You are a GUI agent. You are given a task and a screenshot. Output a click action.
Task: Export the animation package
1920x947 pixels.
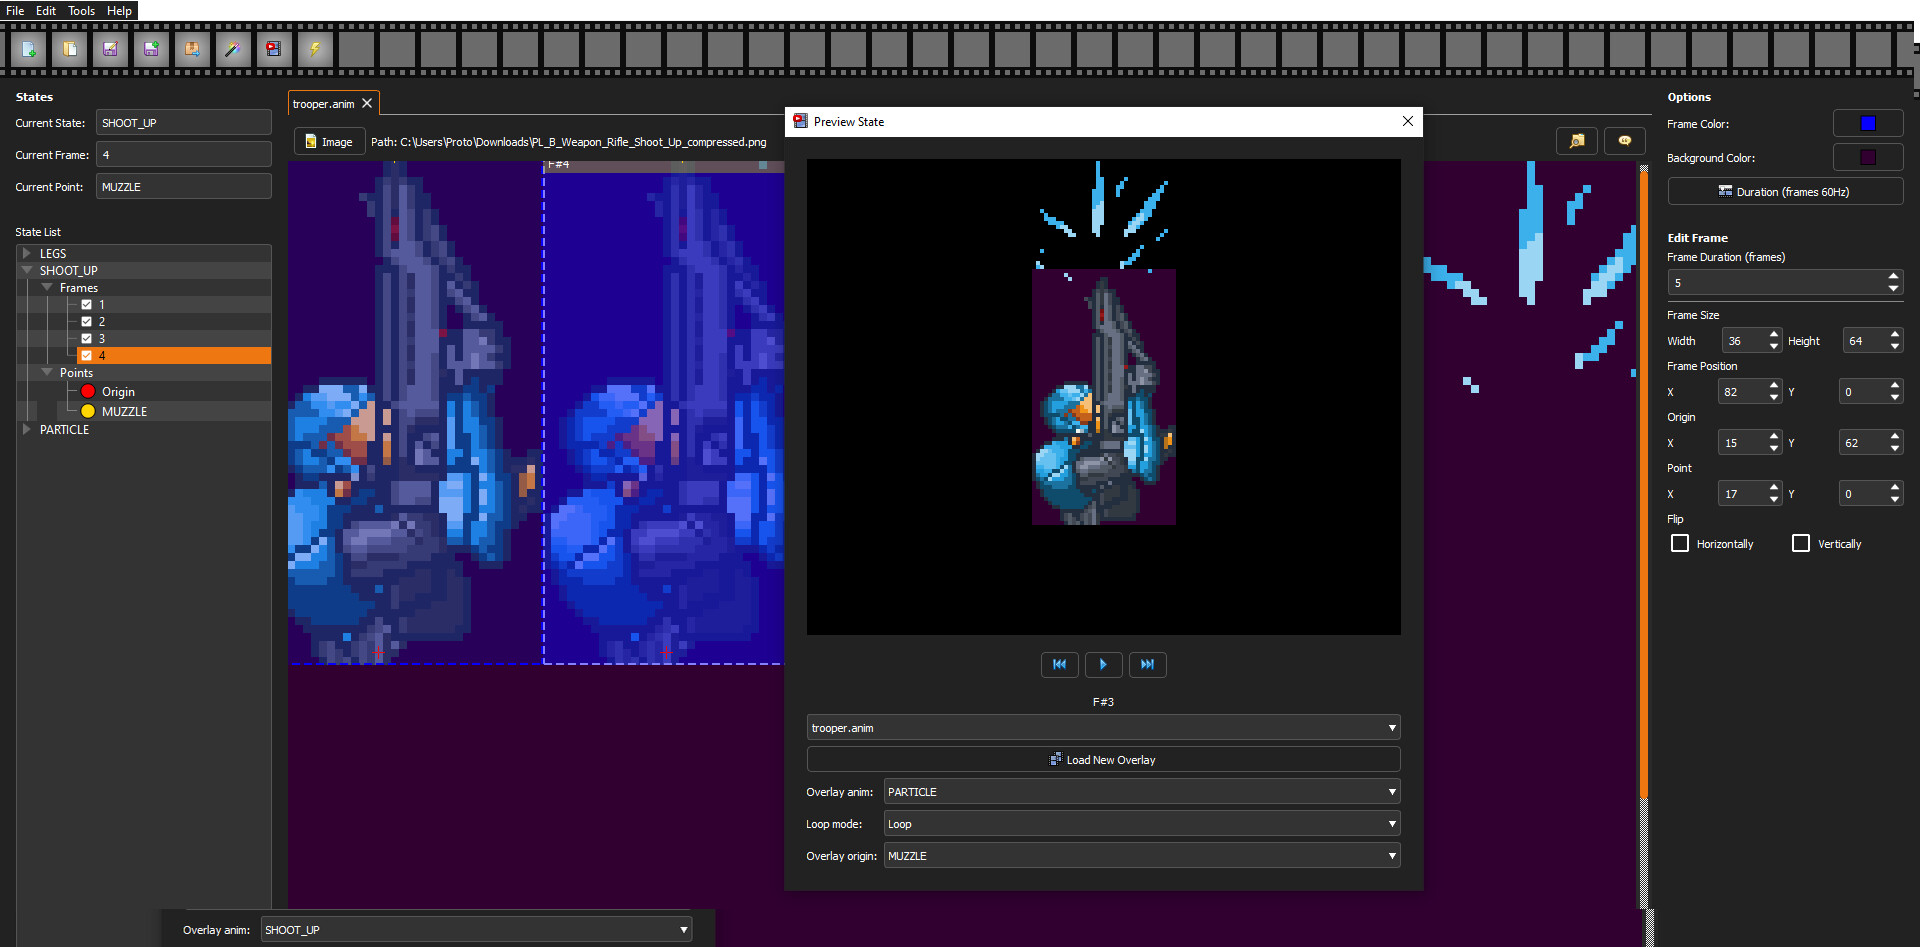(x=192, y=48)
